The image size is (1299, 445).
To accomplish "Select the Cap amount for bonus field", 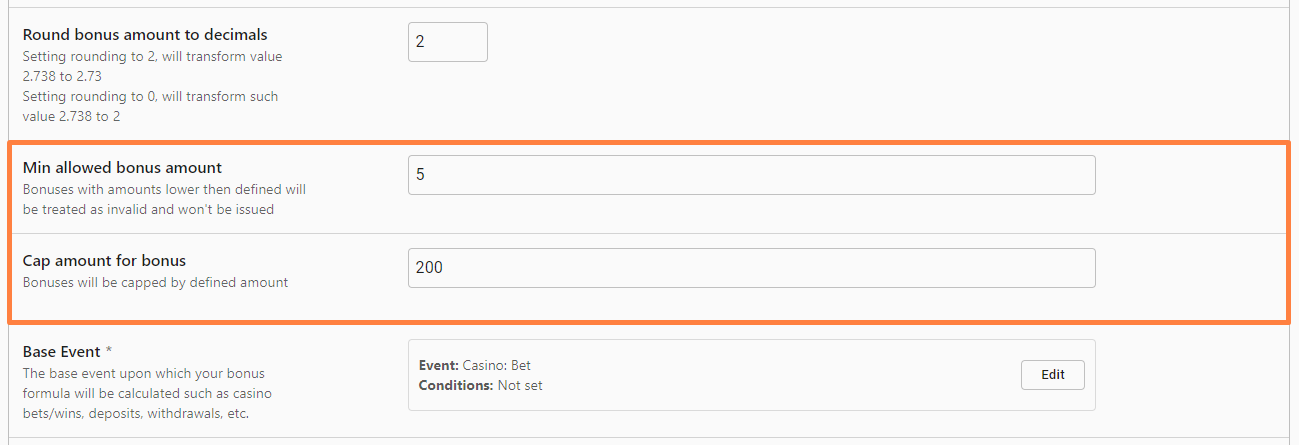I will pos(751,268).
